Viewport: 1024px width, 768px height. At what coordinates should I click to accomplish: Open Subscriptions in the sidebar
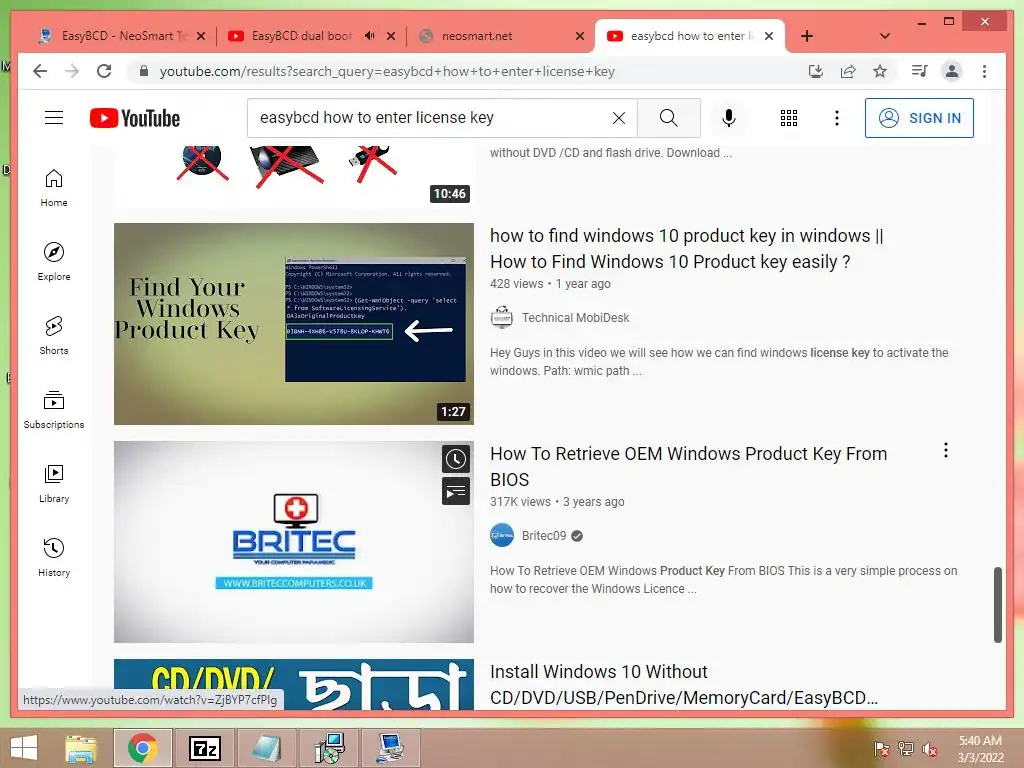click(54, 409)
